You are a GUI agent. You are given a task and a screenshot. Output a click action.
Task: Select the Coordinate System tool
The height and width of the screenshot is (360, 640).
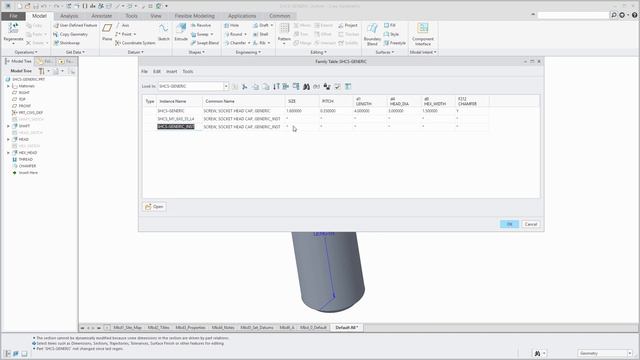pos(135,43)
